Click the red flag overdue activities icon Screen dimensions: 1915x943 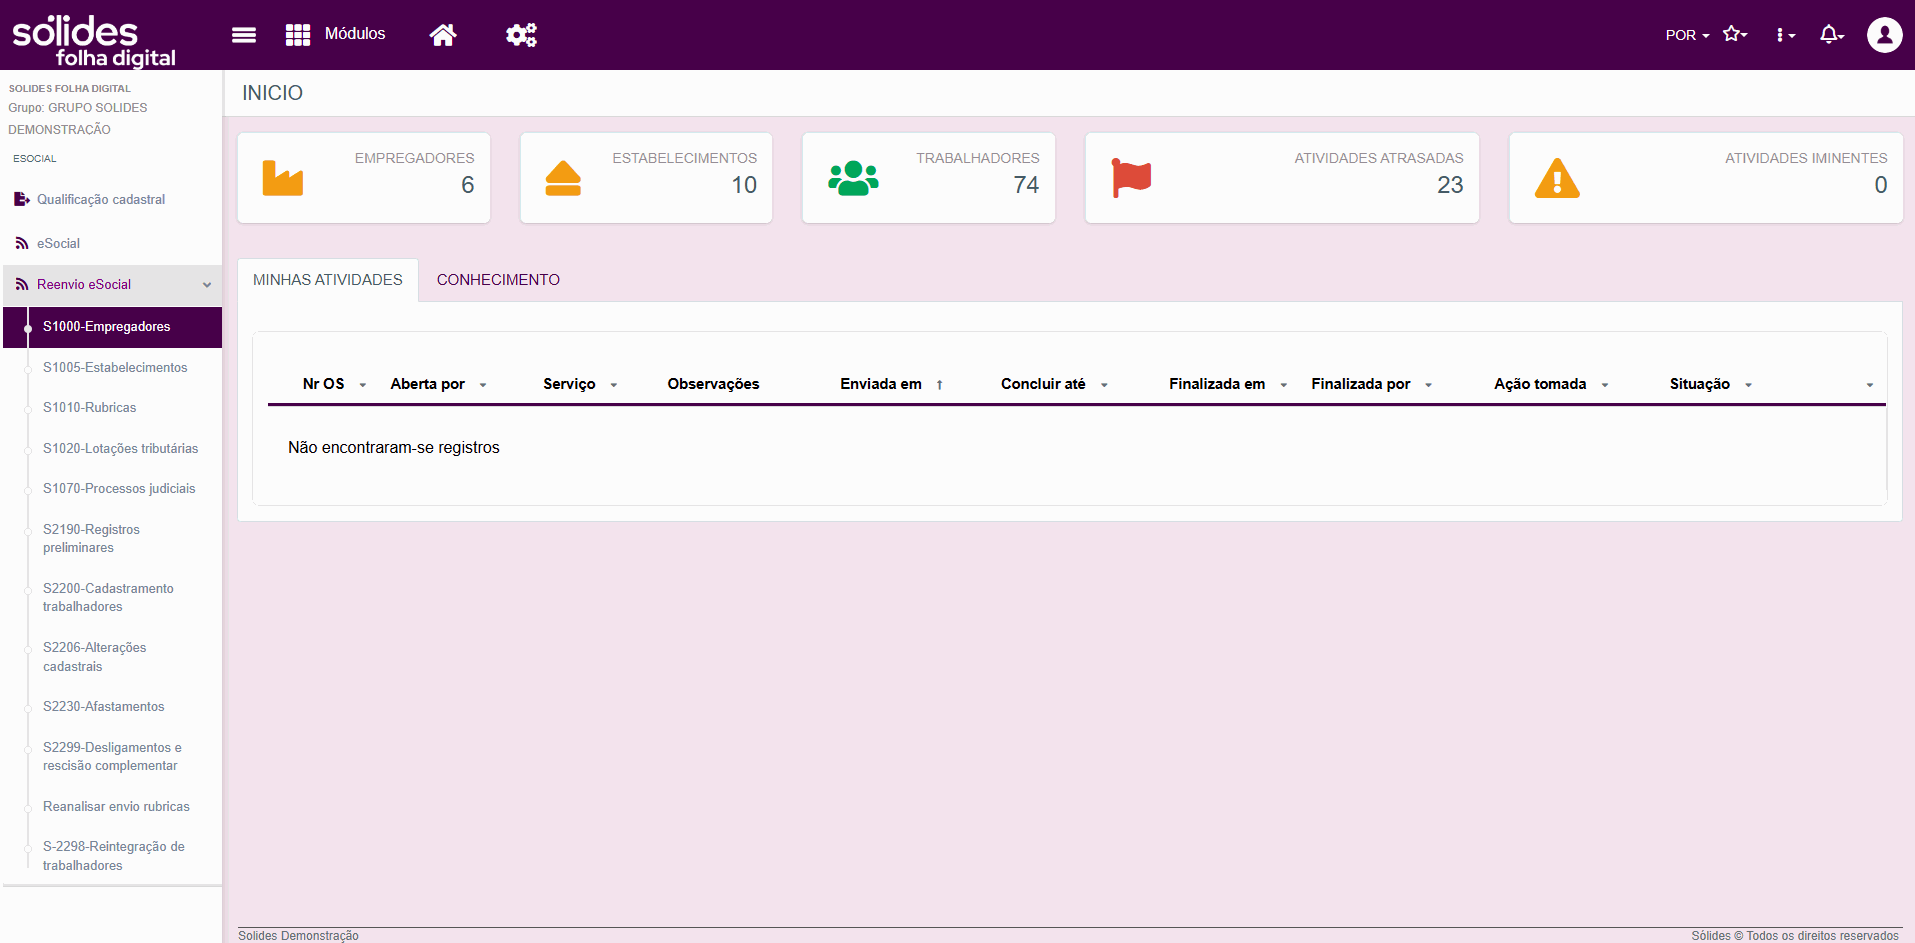point(1131,178)
